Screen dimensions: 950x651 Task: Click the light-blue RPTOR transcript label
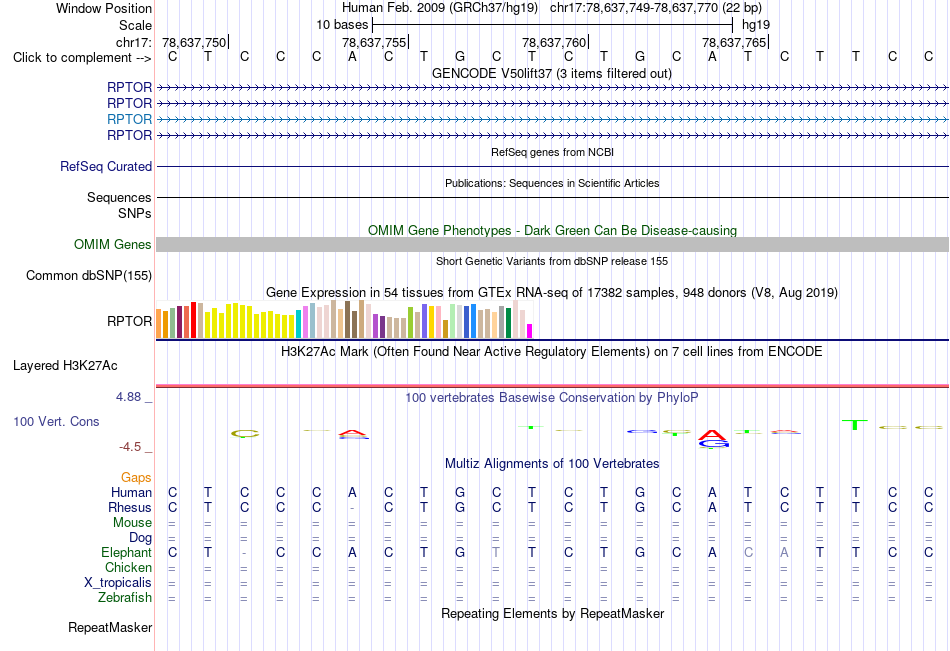[129, 119]
